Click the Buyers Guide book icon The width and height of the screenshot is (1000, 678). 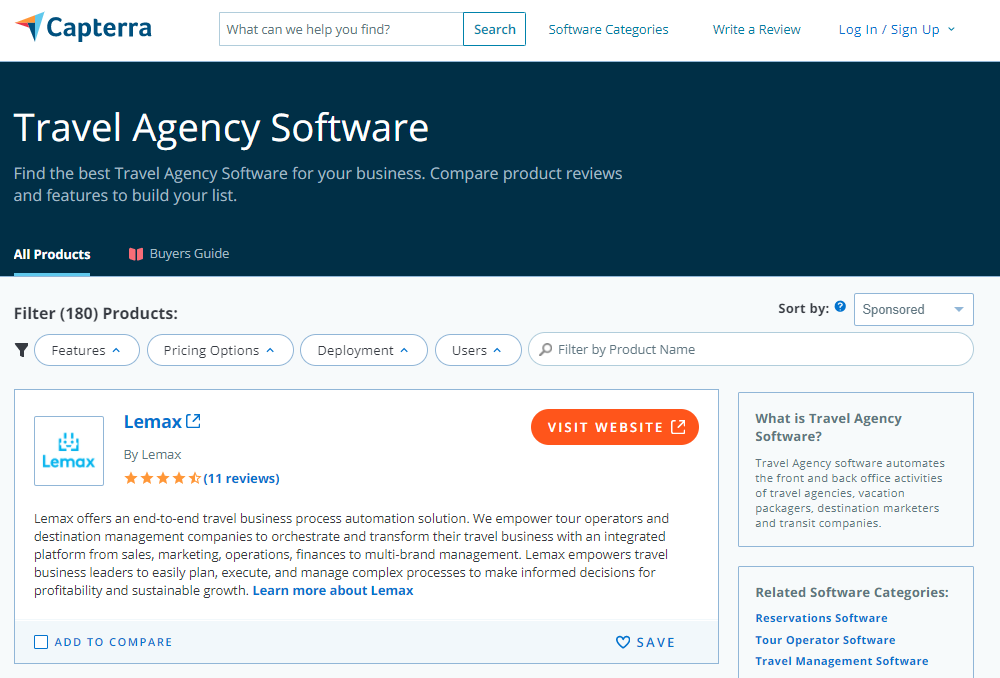point(135,254)
